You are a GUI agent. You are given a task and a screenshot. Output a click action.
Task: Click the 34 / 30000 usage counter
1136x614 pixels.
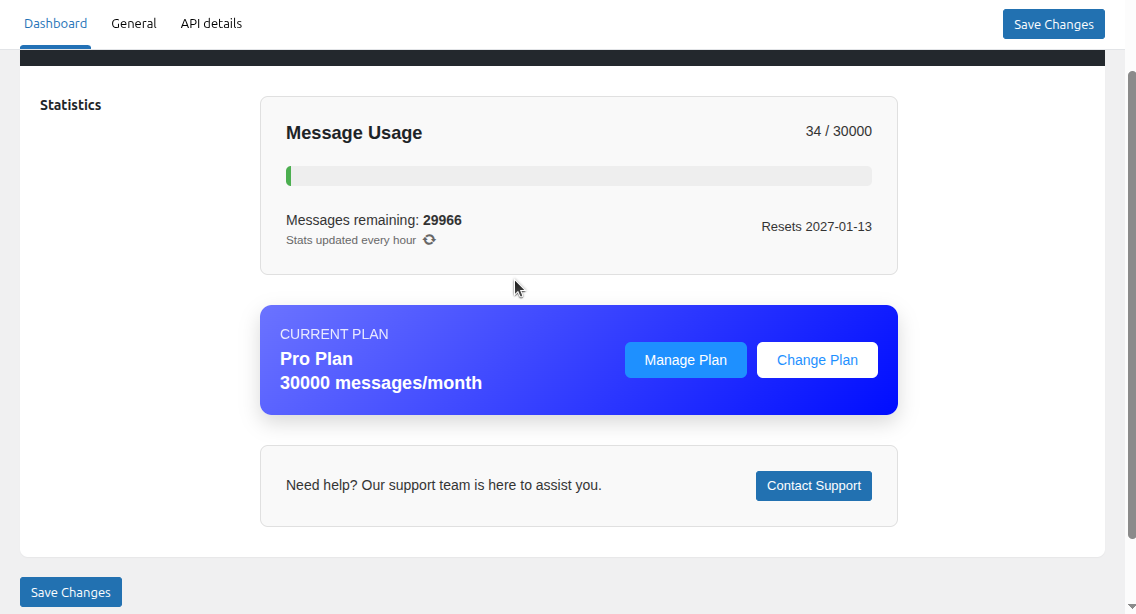[838, 131]
